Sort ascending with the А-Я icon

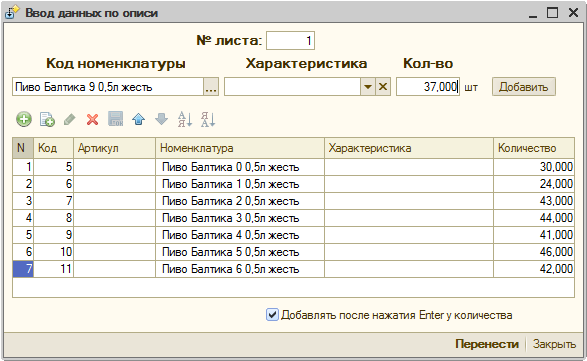tap(185, 119)
